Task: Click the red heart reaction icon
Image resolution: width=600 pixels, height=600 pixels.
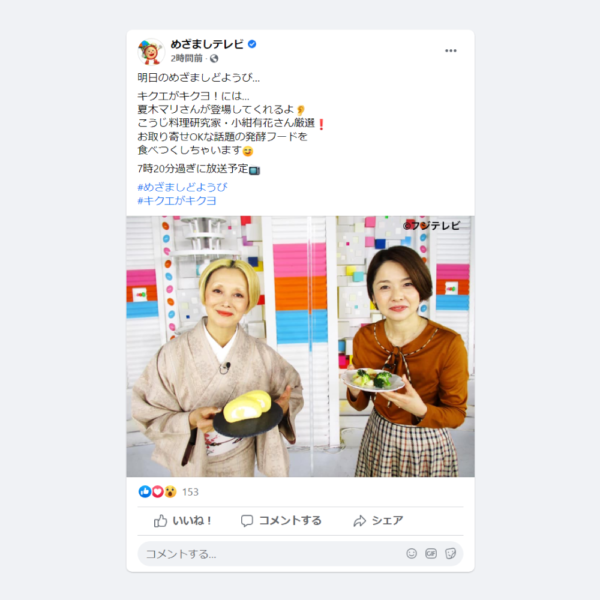Action: 157,491
